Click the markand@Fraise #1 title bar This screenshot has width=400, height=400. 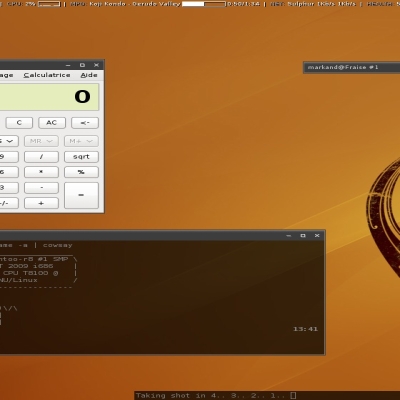point(352,67)
